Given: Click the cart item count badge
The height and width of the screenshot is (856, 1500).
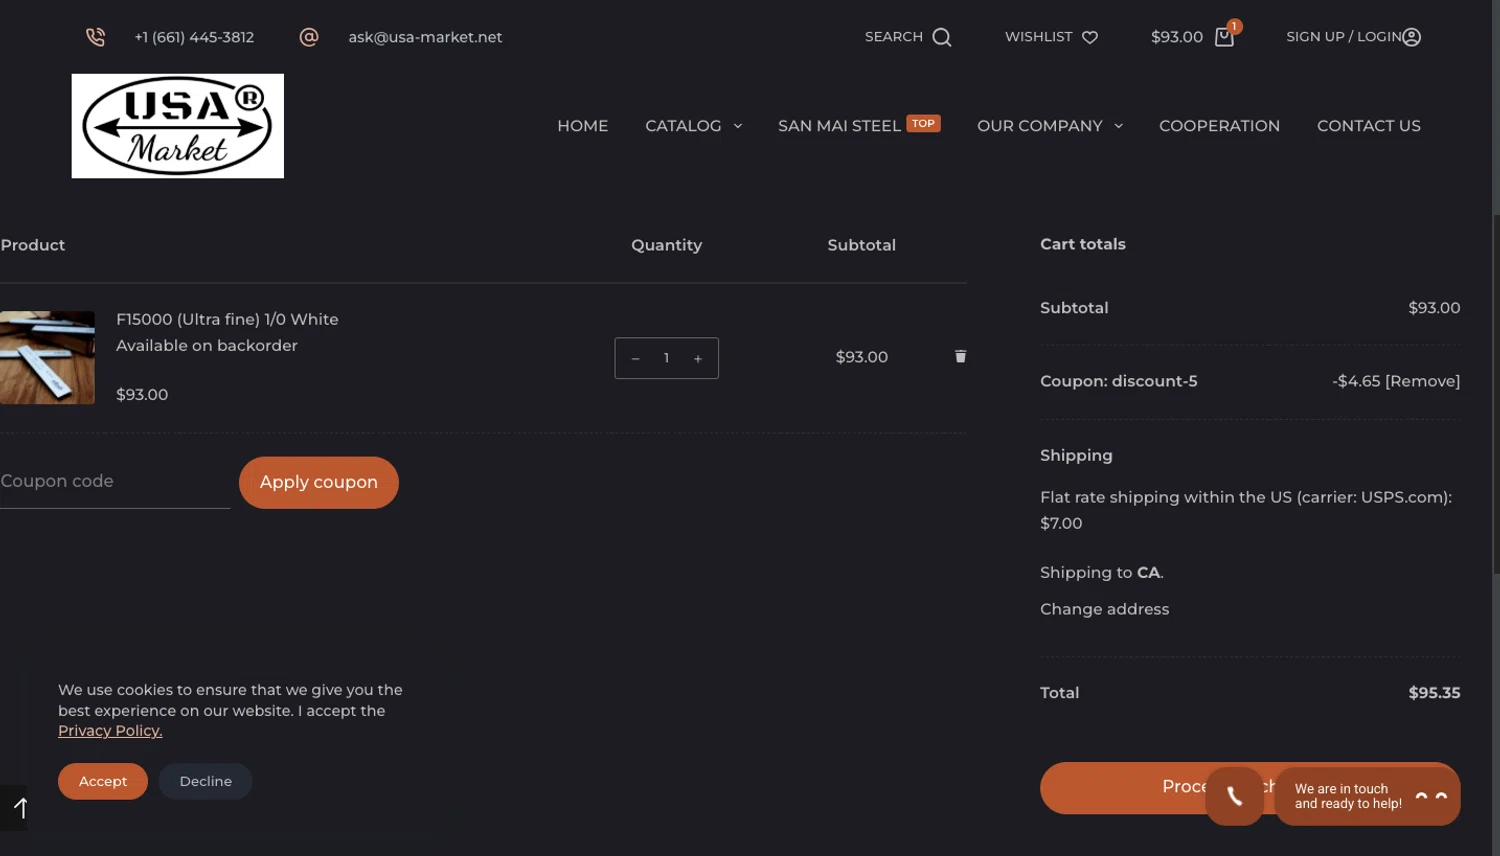Looking at the screenshot, I should 1235,26.
